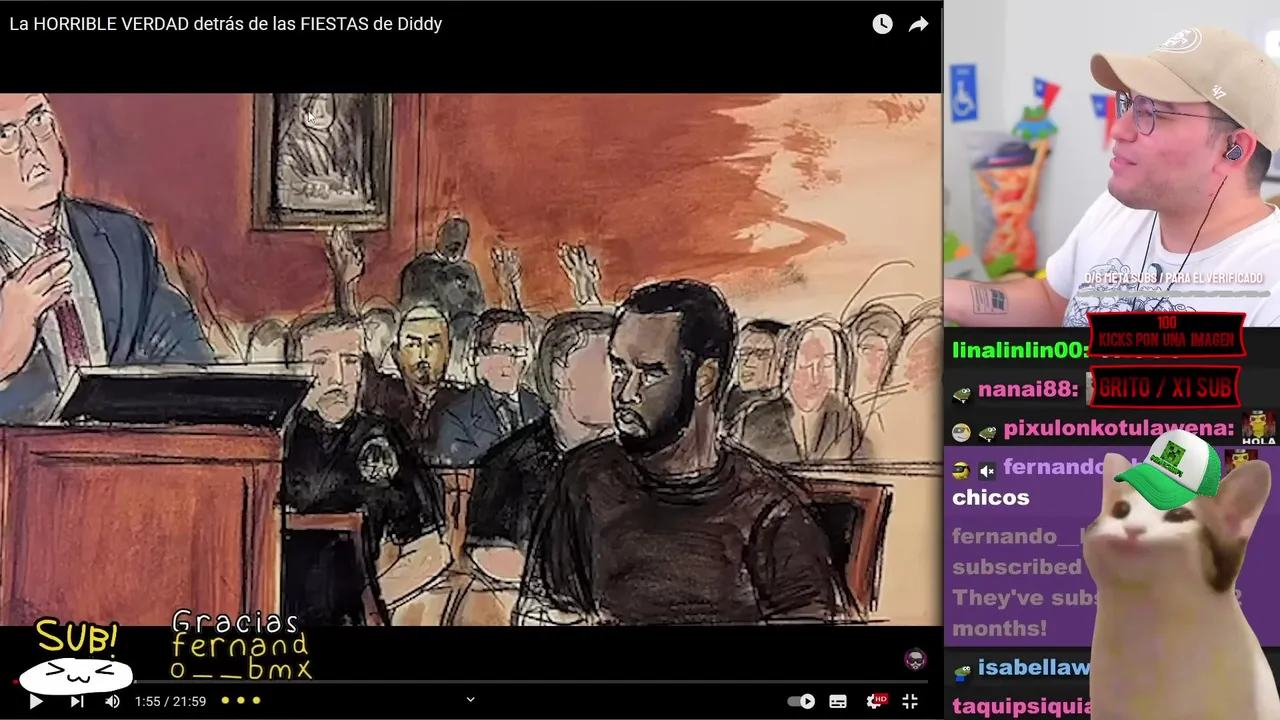Open the HD settings gear
The width and height of the screenshot is (1280, 720).
pos(876,701)
